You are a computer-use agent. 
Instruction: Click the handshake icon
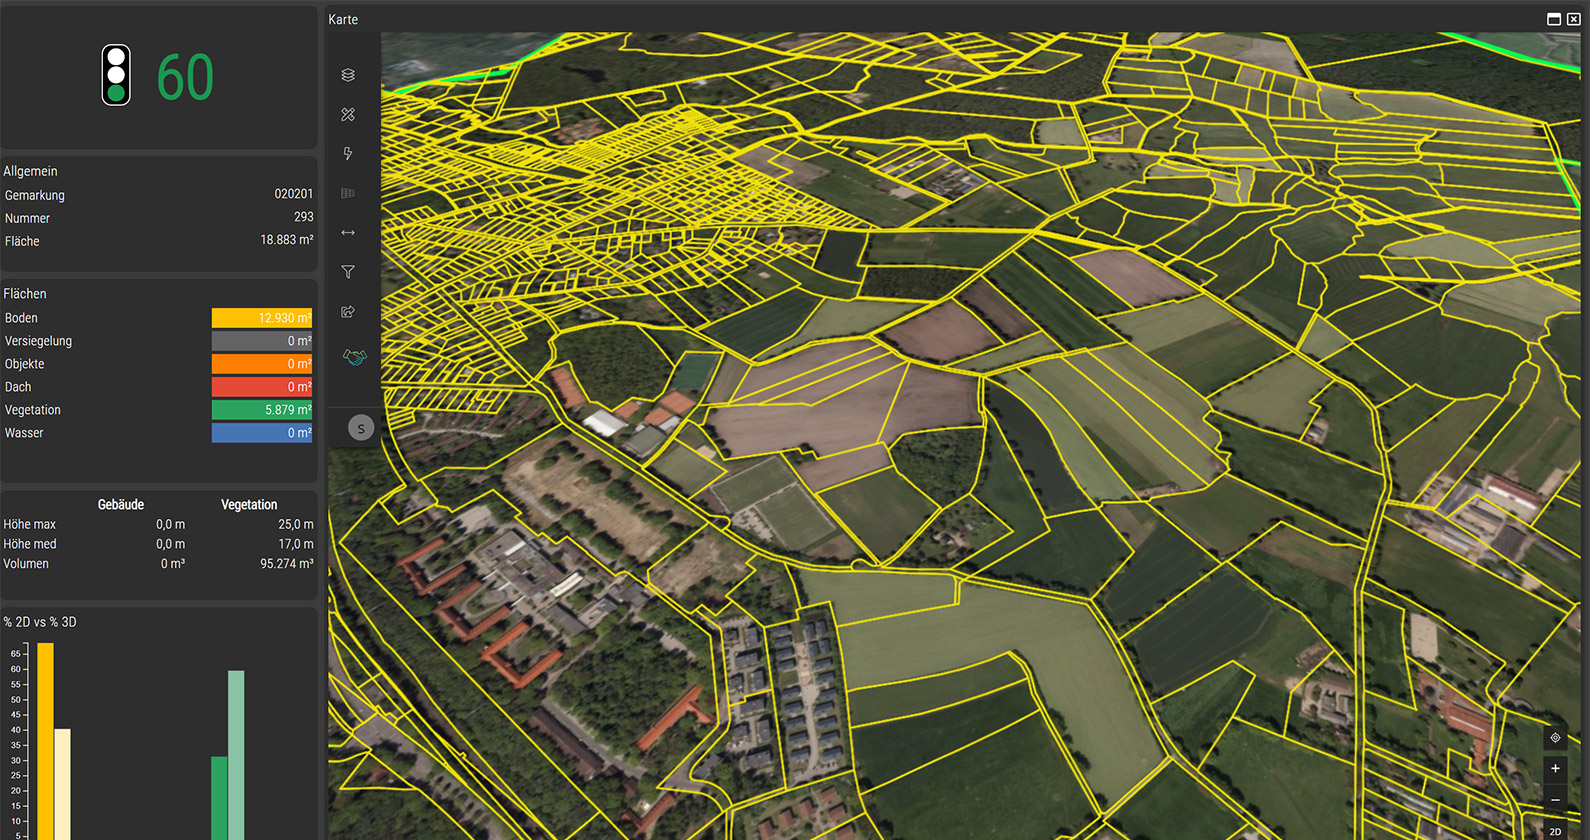pyautogui.click(x=354, y=357)
